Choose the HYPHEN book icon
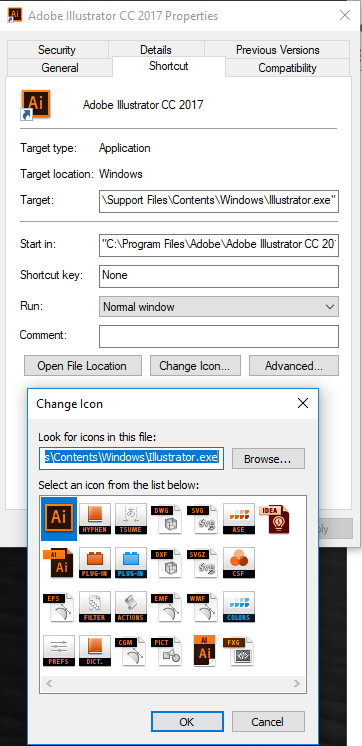362x746 pixels. click(95, 519)
